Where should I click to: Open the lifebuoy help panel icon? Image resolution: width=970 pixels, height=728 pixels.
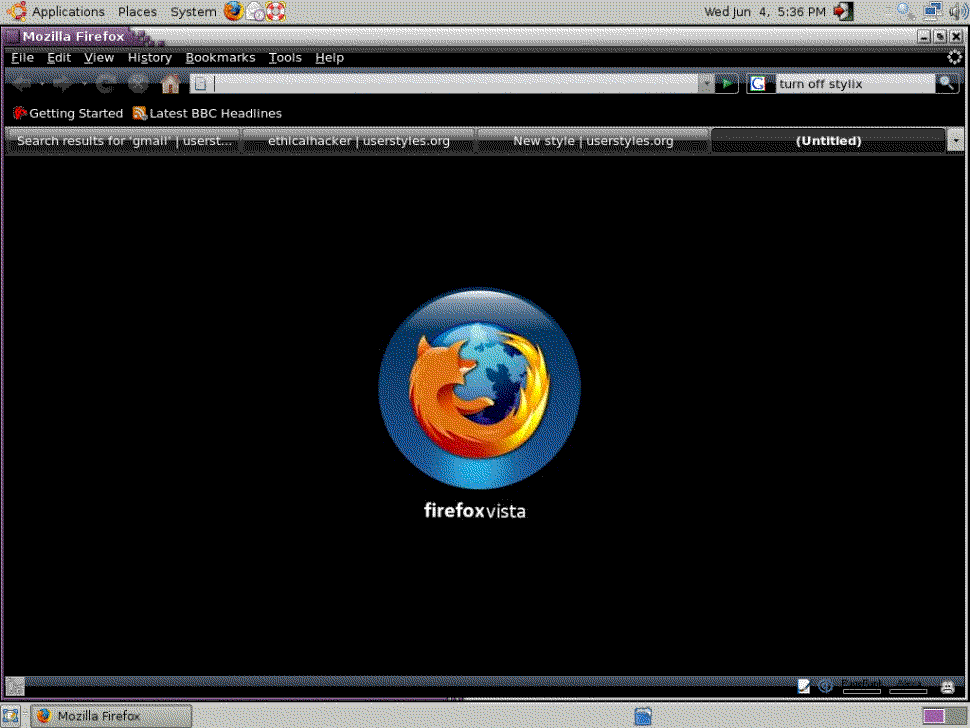(276, 11)
